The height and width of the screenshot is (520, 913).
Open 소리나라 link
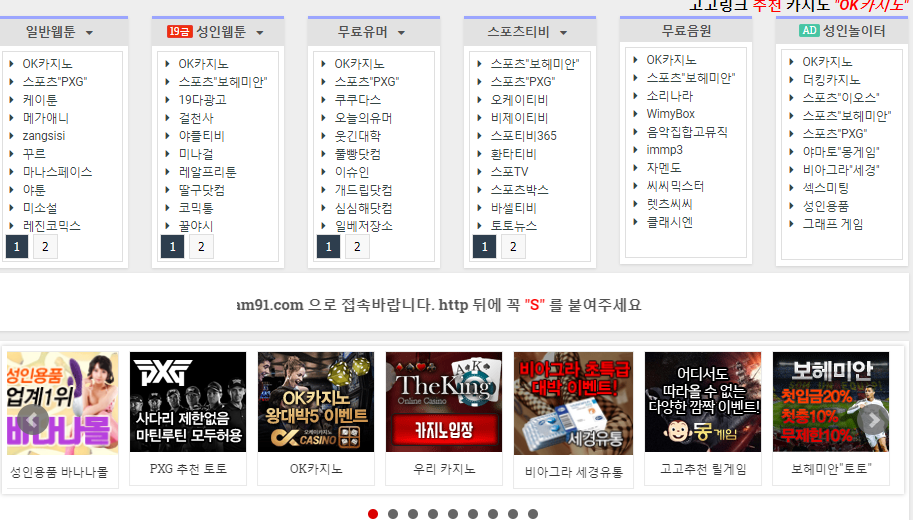click(x=670, y=95)
